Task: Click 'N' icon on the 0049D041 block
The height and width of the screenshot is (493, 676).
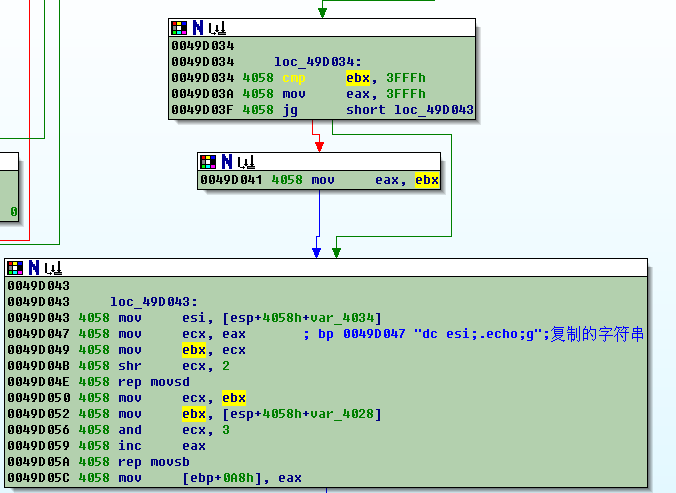Action: pos(226,161)
